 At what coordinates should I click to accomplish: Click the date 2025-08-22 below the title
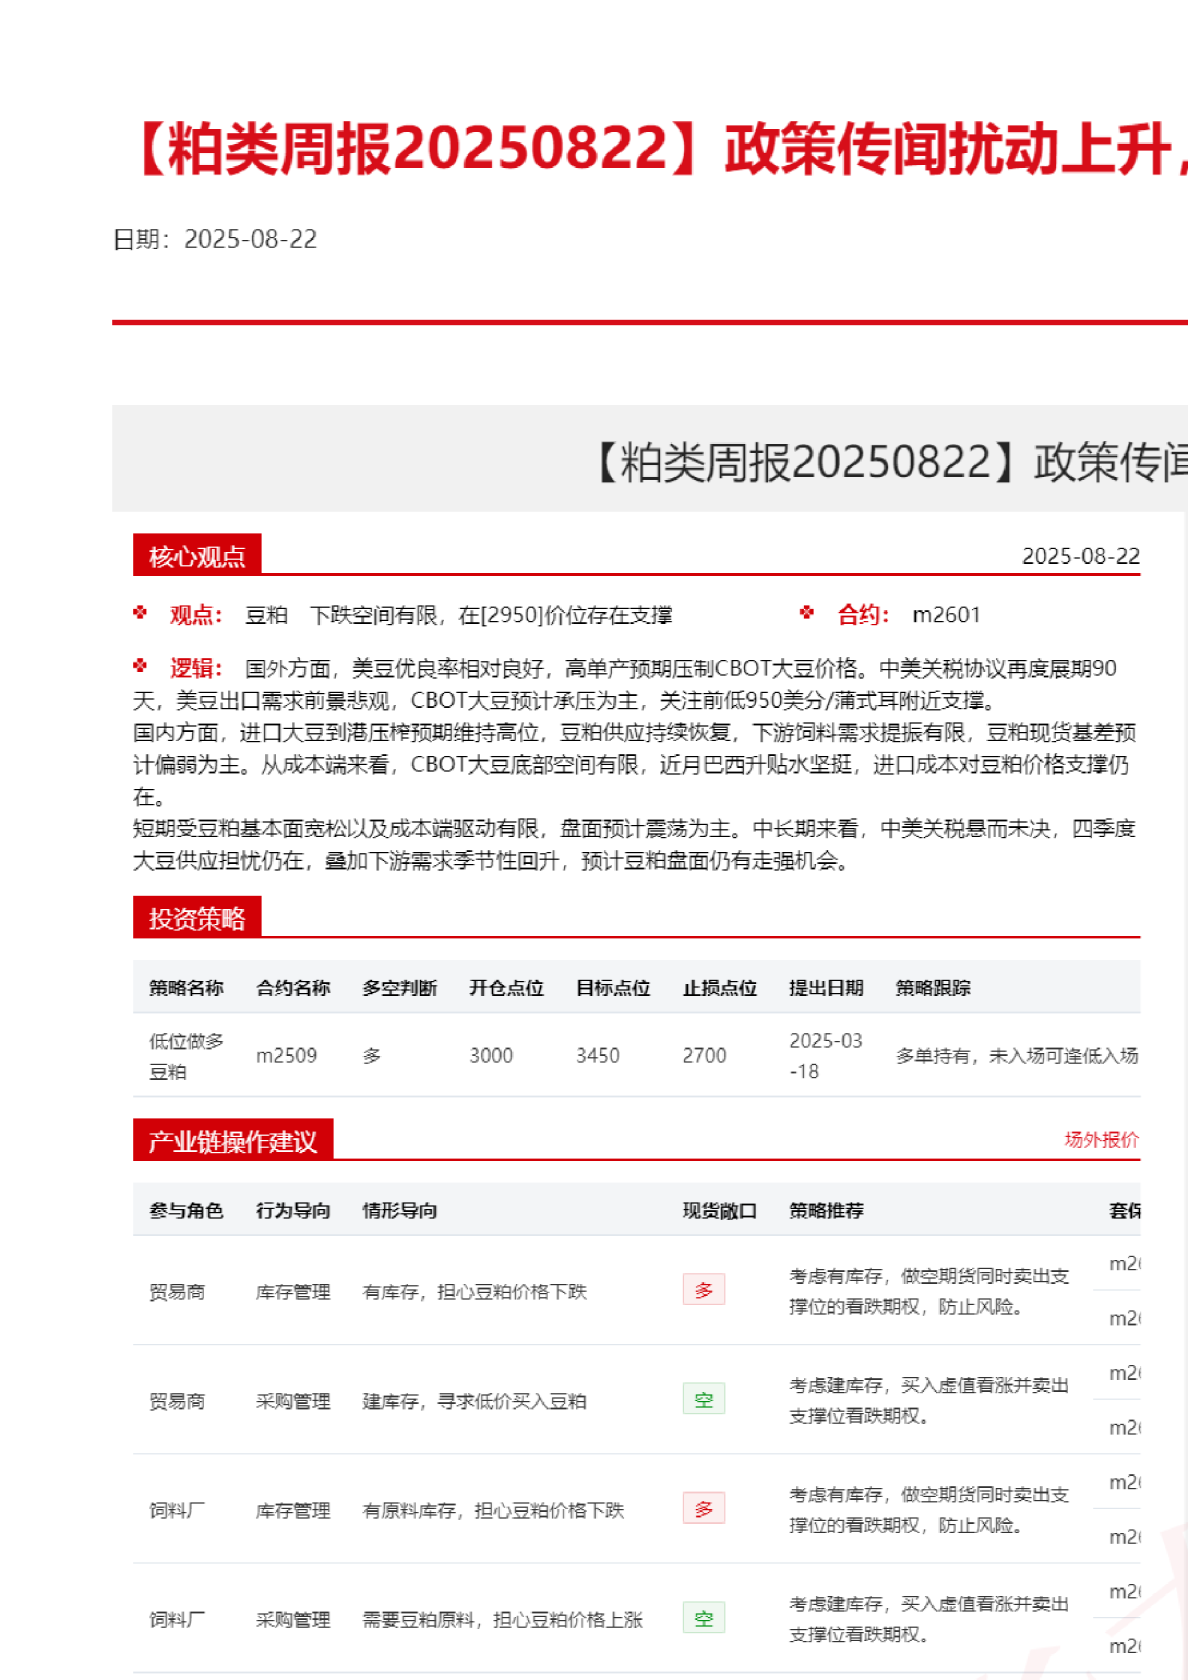click(250, 239)
